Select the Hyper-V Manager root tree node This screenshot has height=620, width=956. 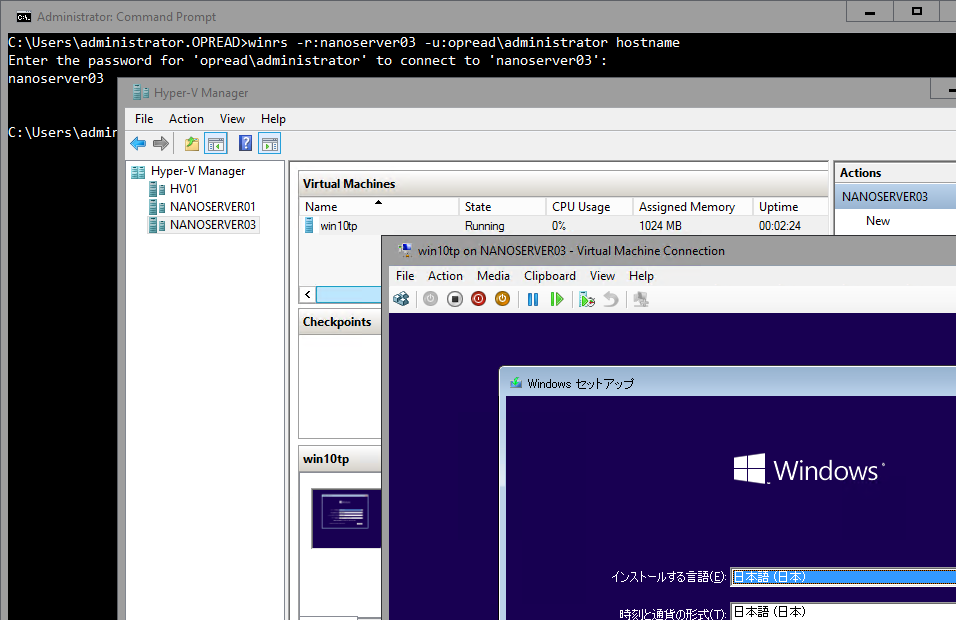click(x=198, y=171)
